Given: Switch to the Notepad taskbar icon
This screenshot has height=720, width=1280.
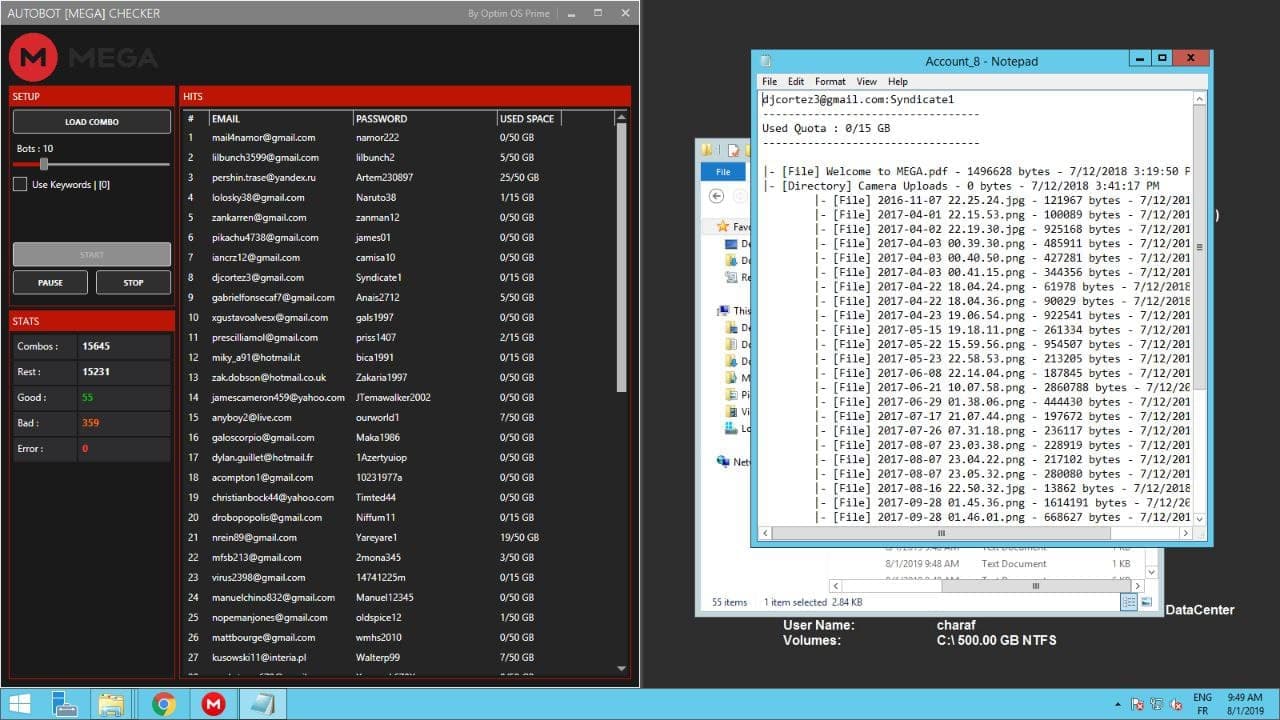Looking at the screenshot, I should pos(262,704).
